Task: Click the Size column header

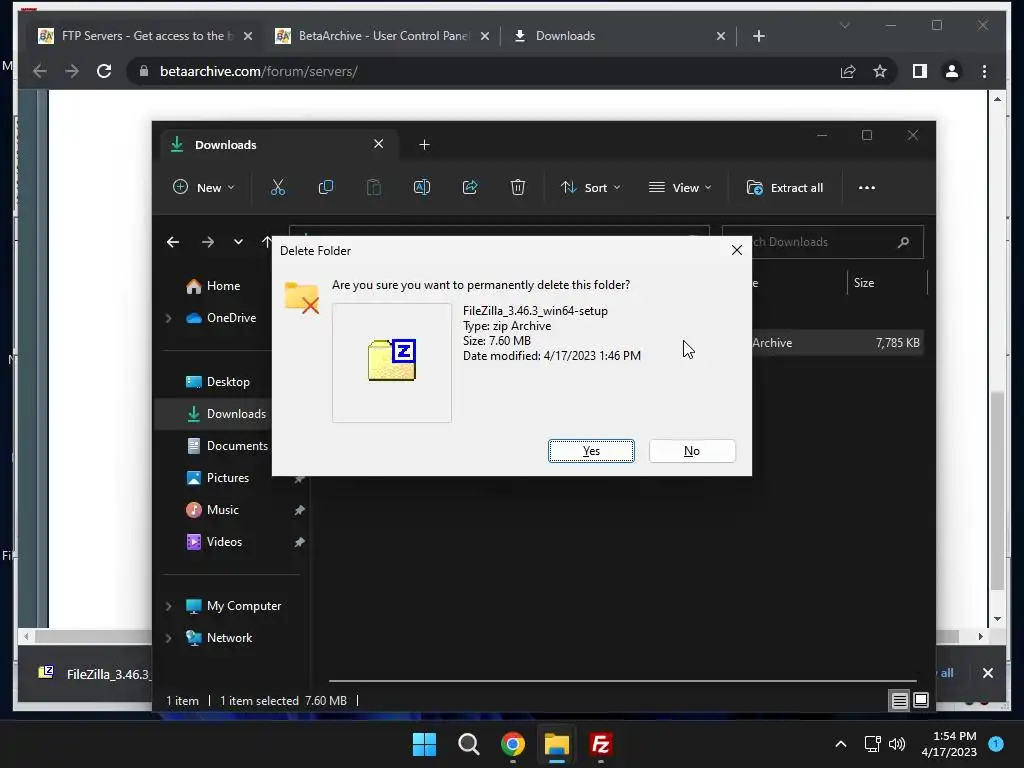Action: pos(887,283)
